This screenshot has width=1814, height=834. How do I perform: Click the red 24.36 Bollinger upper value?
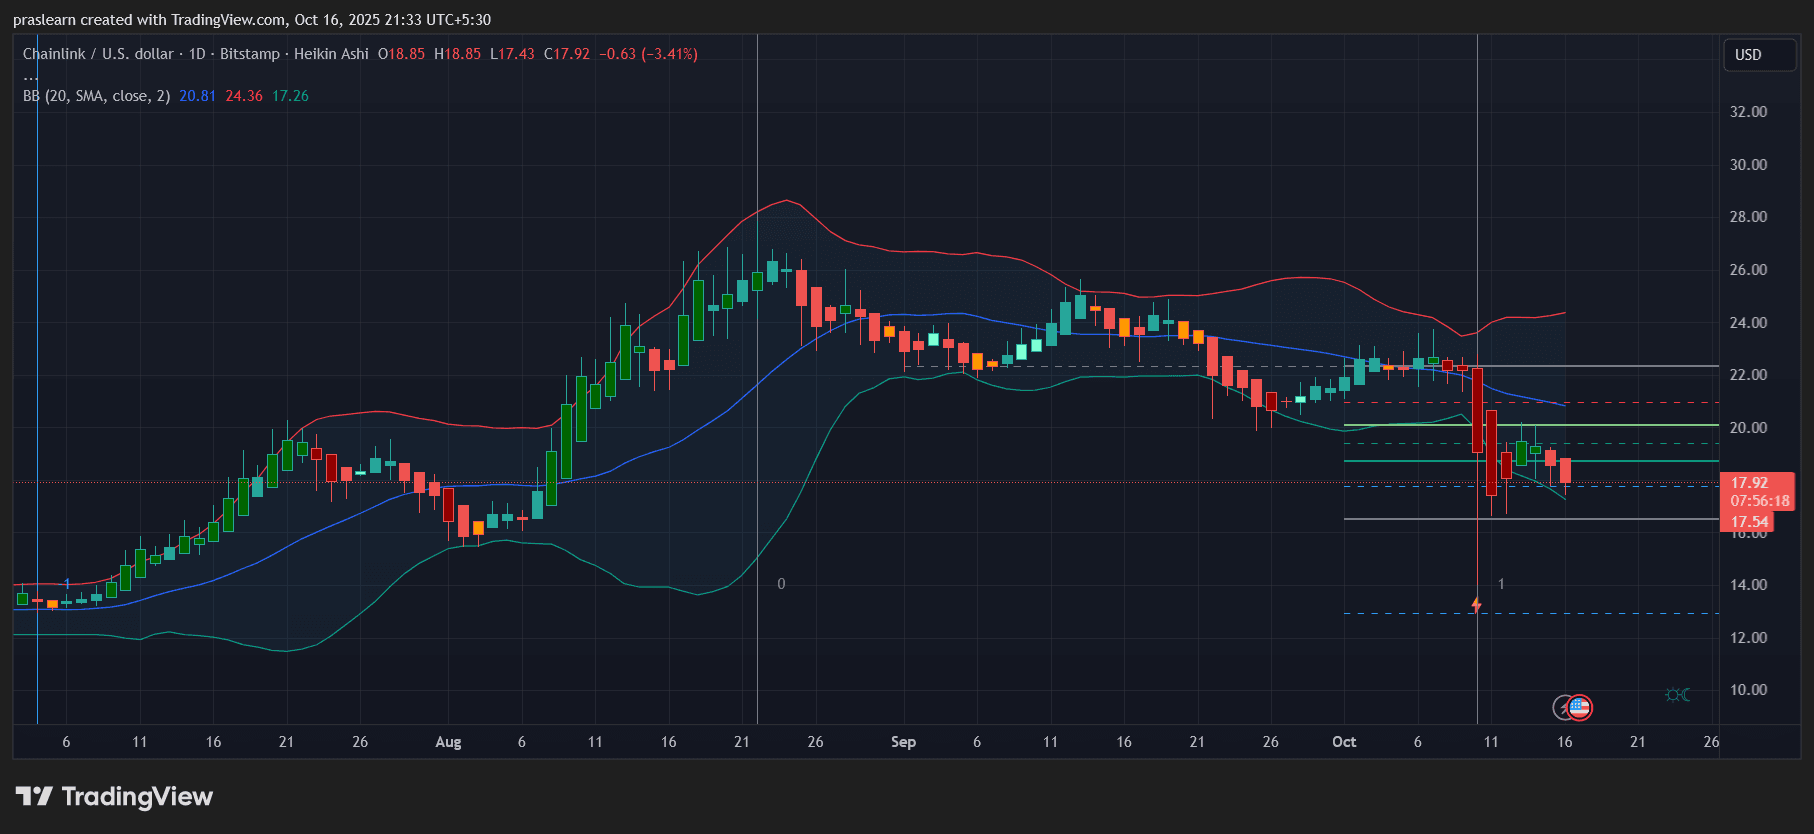[x=244, y=96]
